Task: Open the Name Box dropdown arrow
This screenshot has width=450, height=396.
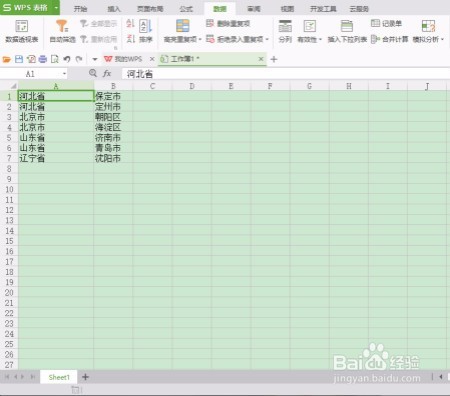Action: pos(64,74)
